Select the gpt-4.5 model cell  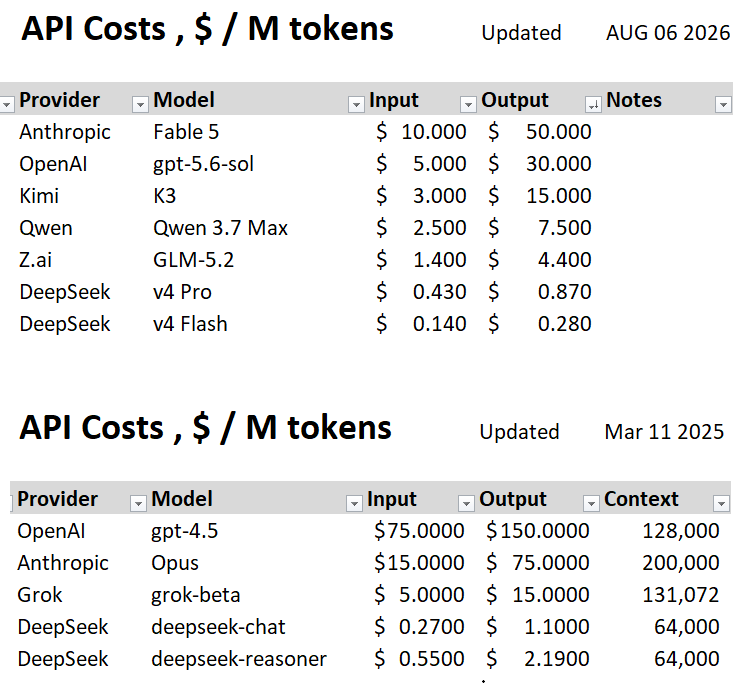pyautogui.click(x=184, y=531)
